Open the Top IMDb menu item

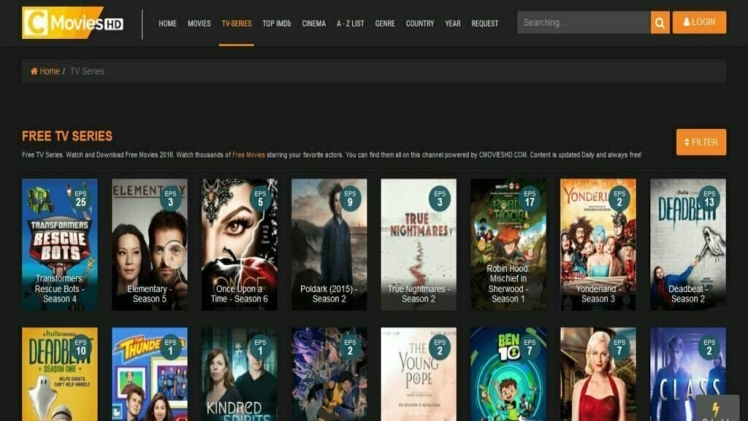point(276,23)
